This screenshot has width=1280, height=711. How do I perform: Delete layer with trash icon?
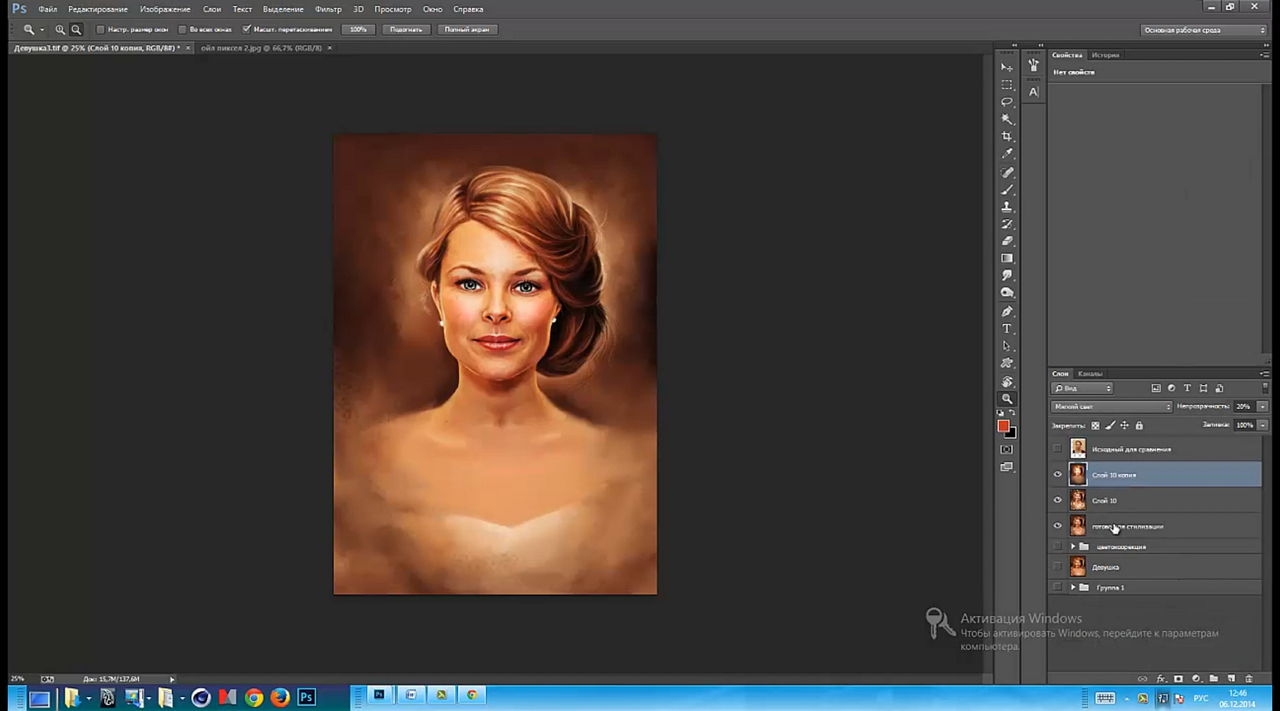pyautogui.click(x=1249, y=679)
